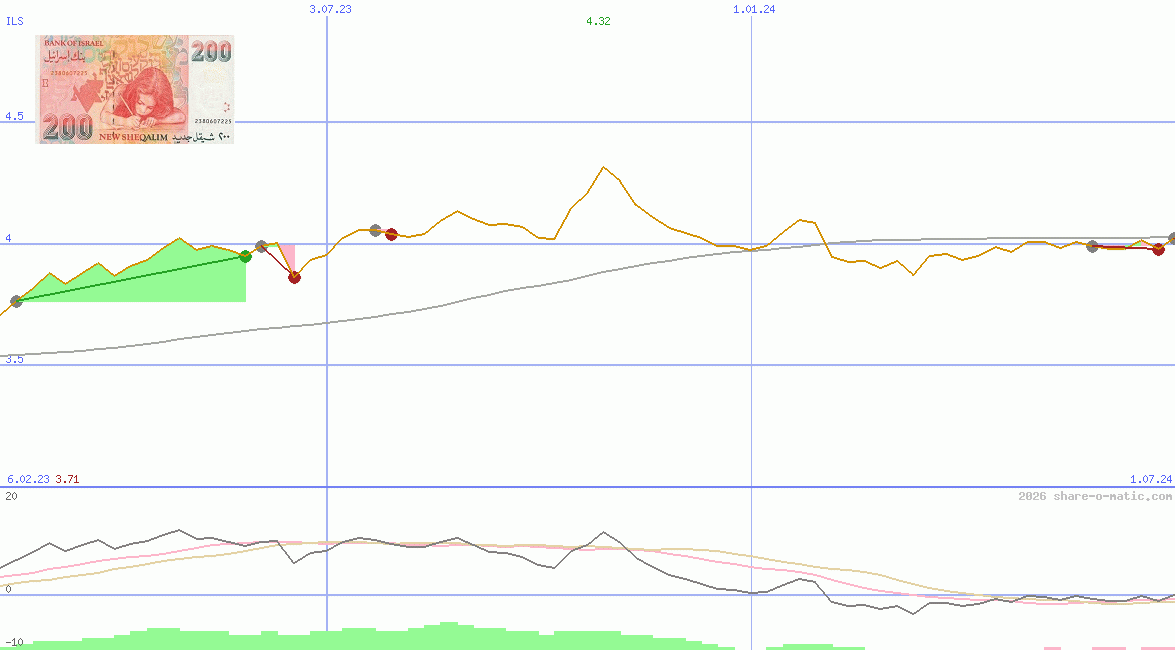The width and height of the screenshot is (1175, 650).
Task: Click the gray marker just left of pink area
Action: click(261, 246)
